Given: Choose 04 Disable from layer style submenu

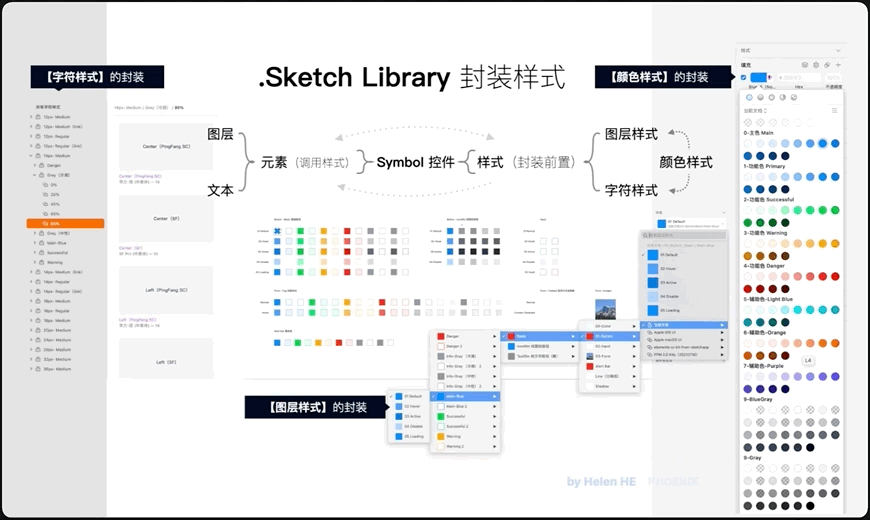Looking at the screenshot, I should tap(409, 426).
